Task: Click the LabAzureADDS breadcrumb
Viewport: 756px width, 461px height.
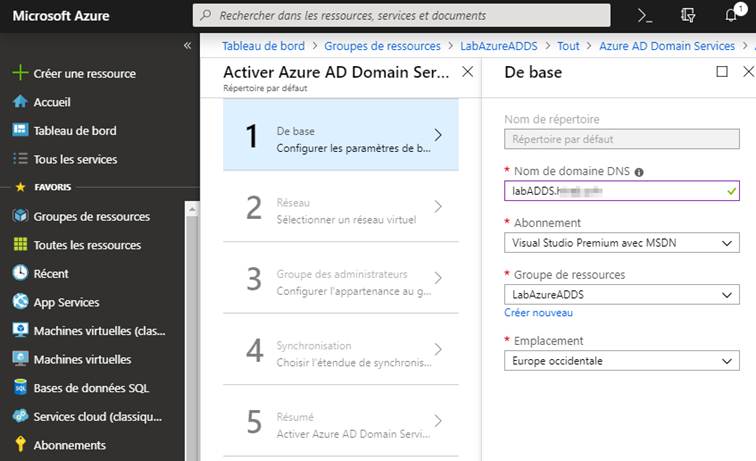Action: pos(499,46)
